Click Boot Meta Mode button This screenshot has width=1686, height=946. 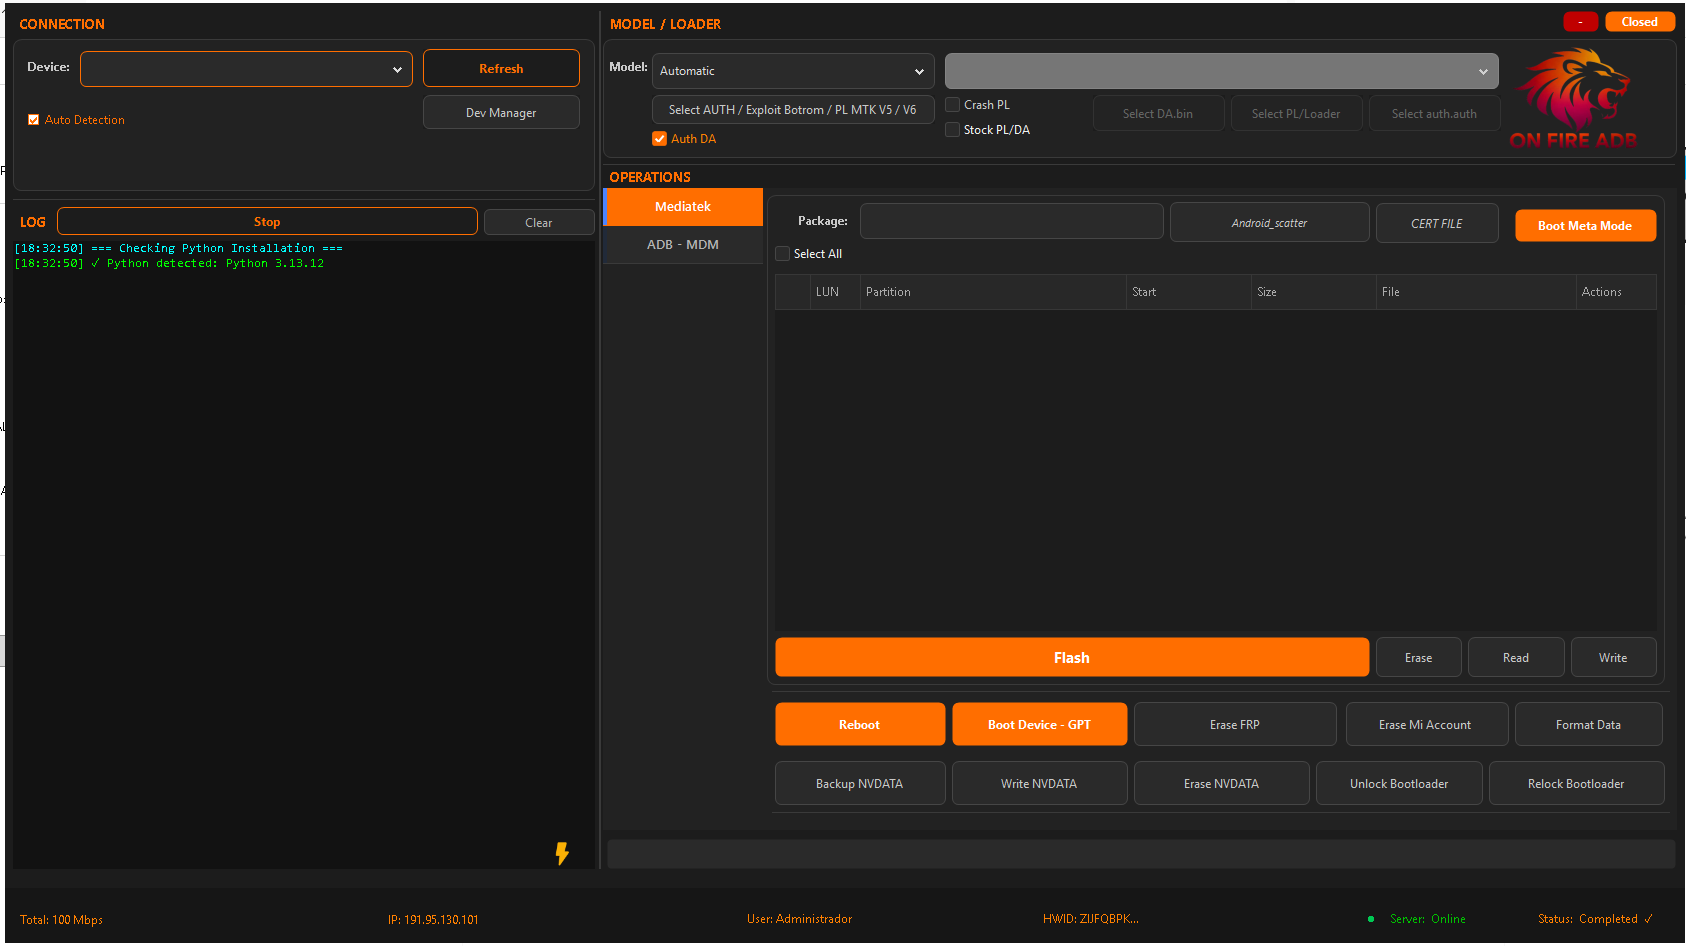click(x=1585, y=226)
